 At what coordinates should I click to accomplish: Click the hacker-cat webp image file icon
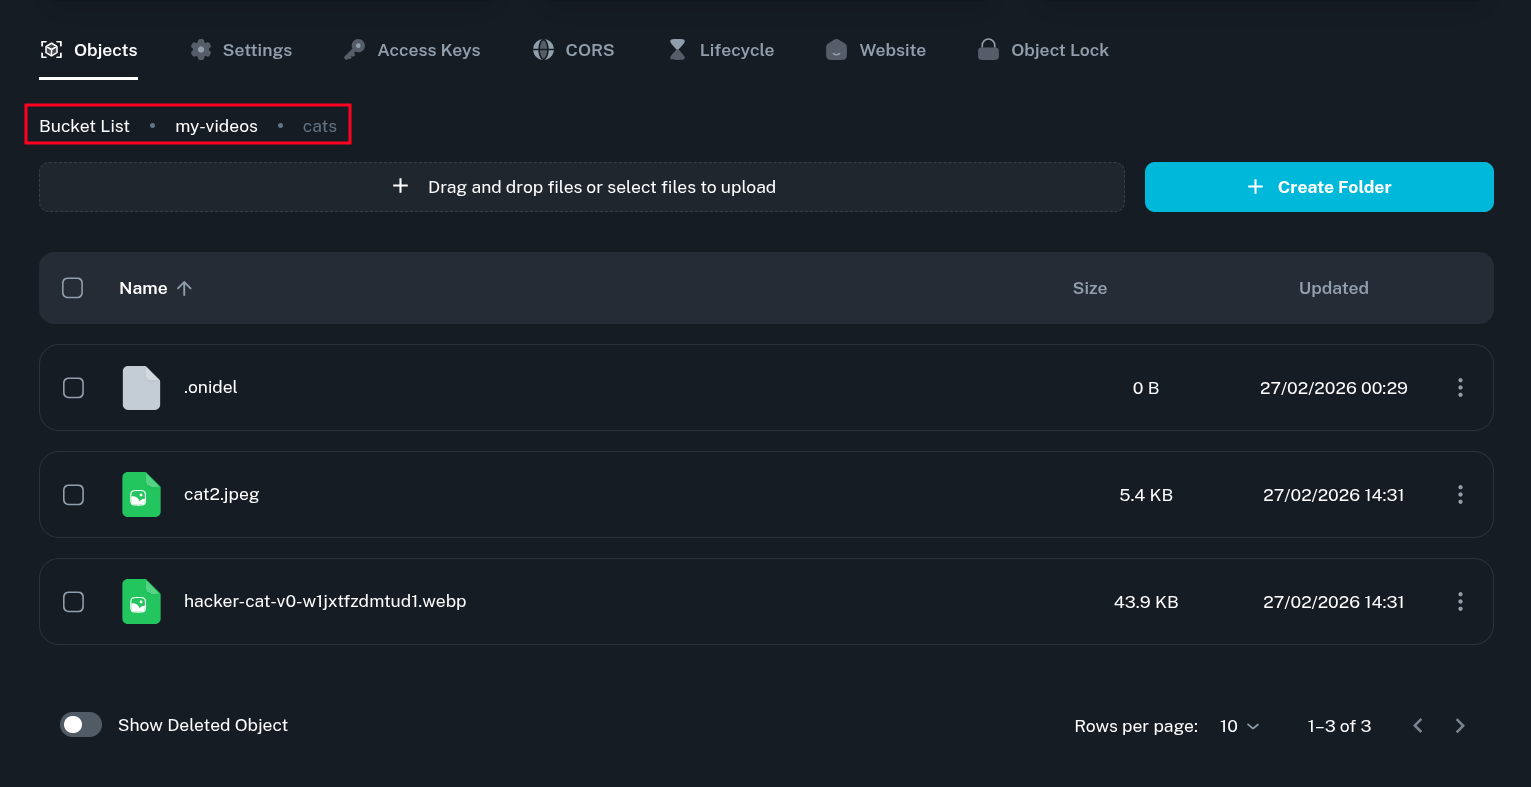[x=141, y=602]
